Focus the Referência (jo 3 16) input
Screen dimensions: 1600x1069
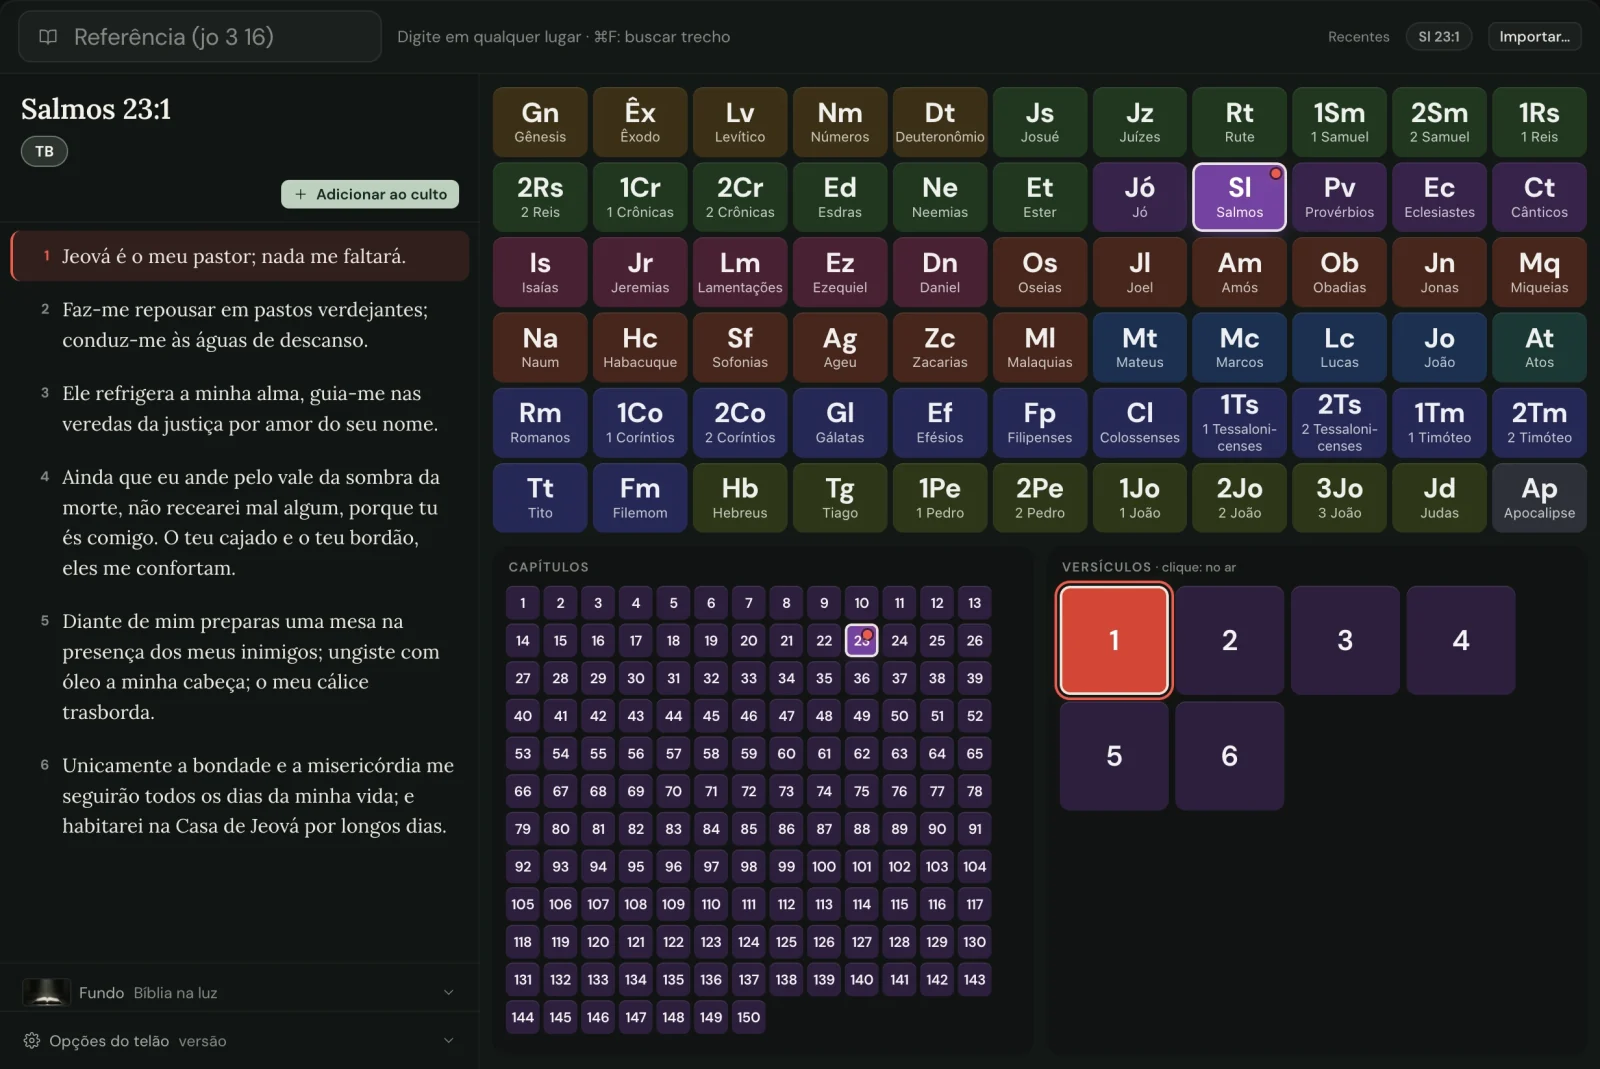(x=200, y=37)
